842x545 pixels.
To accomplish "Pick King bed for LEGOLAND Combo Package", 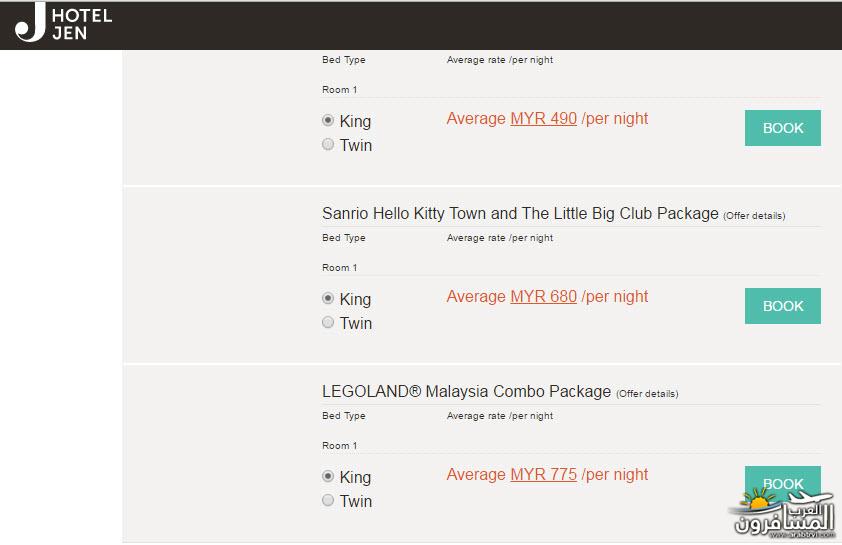I will coord(328,476).
